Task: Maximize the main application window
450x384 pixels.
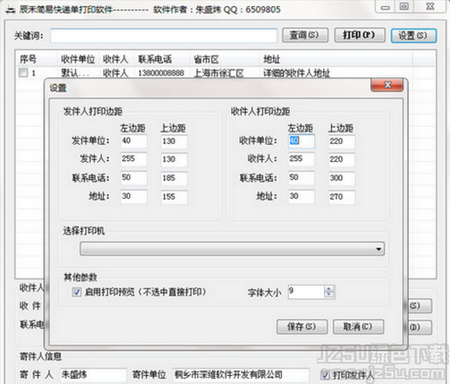Action: click(404, 7)
